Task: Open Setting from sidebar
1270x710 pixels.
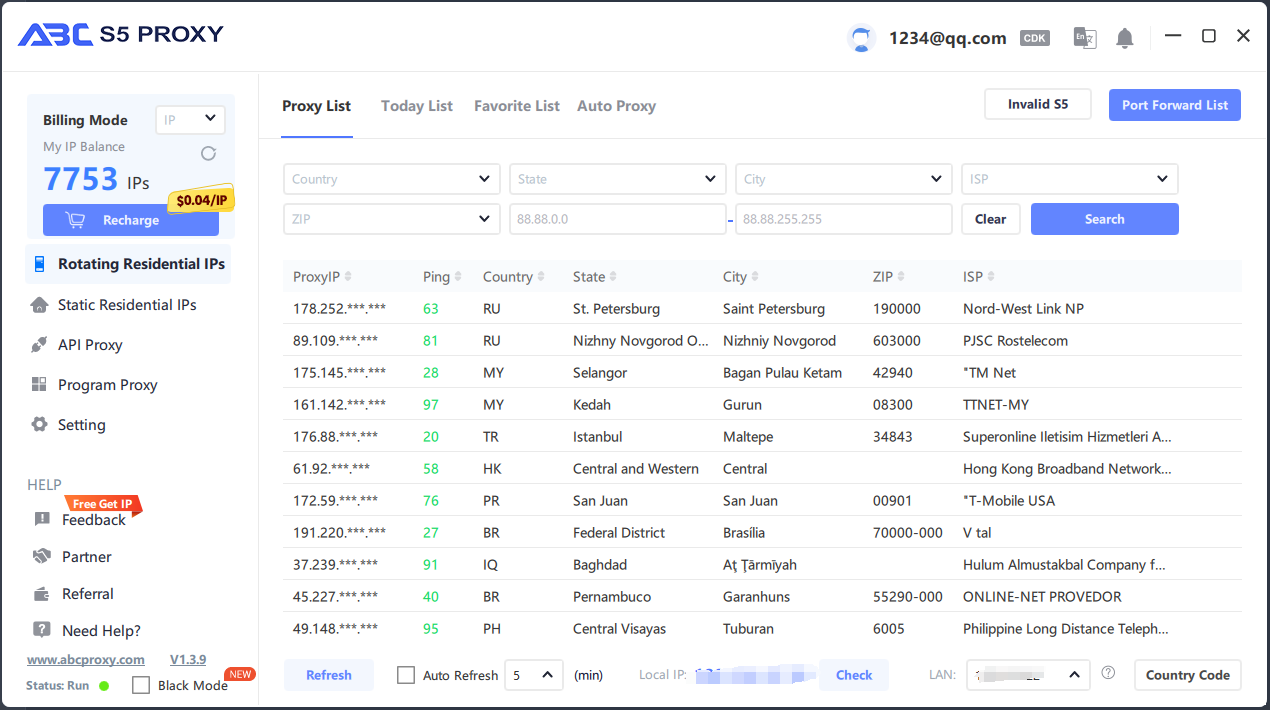Action: 81,425
